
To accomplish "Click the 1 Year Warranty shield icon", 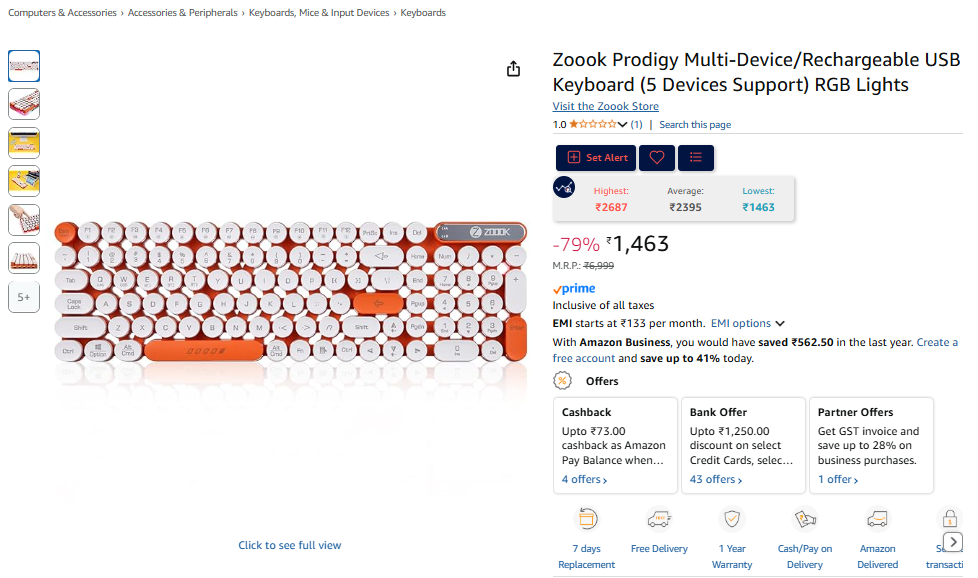I will coord(732,519).
